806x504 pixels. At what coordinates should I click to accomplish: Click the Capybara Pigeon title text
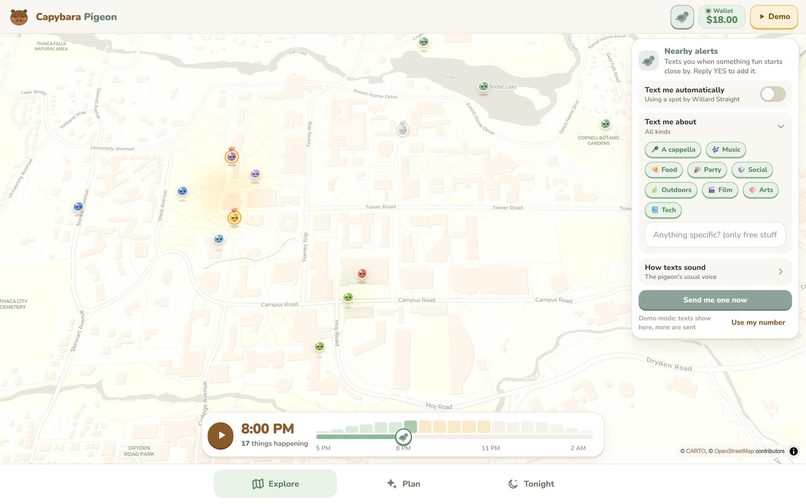coord(76,17)
